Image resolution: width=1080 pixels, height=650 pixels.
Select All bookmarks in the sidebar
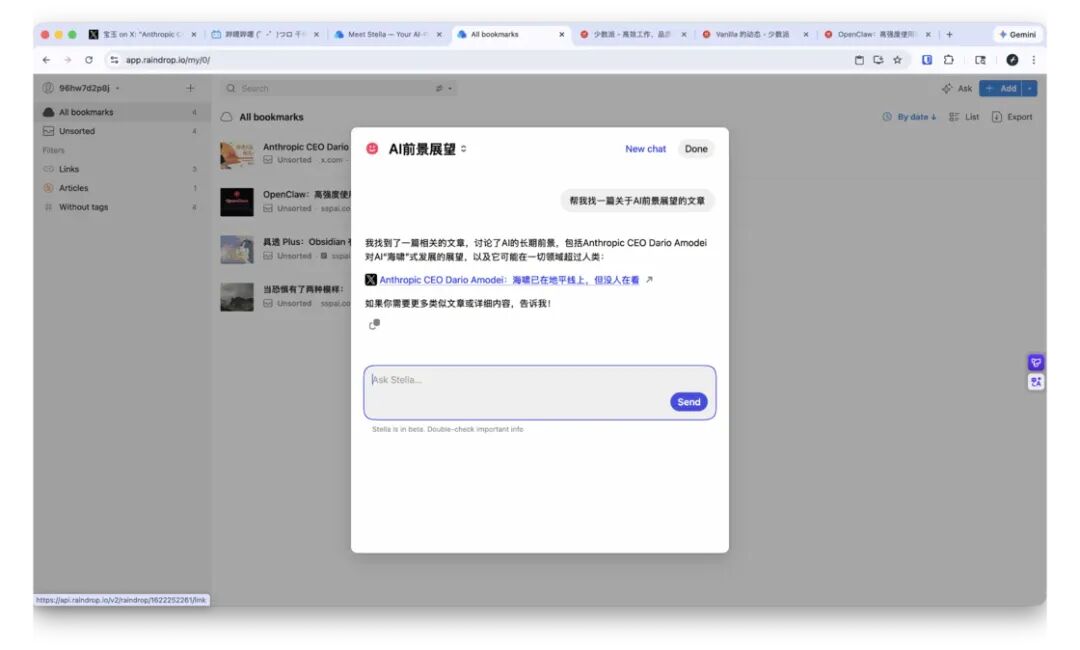[x=121, y=112]
